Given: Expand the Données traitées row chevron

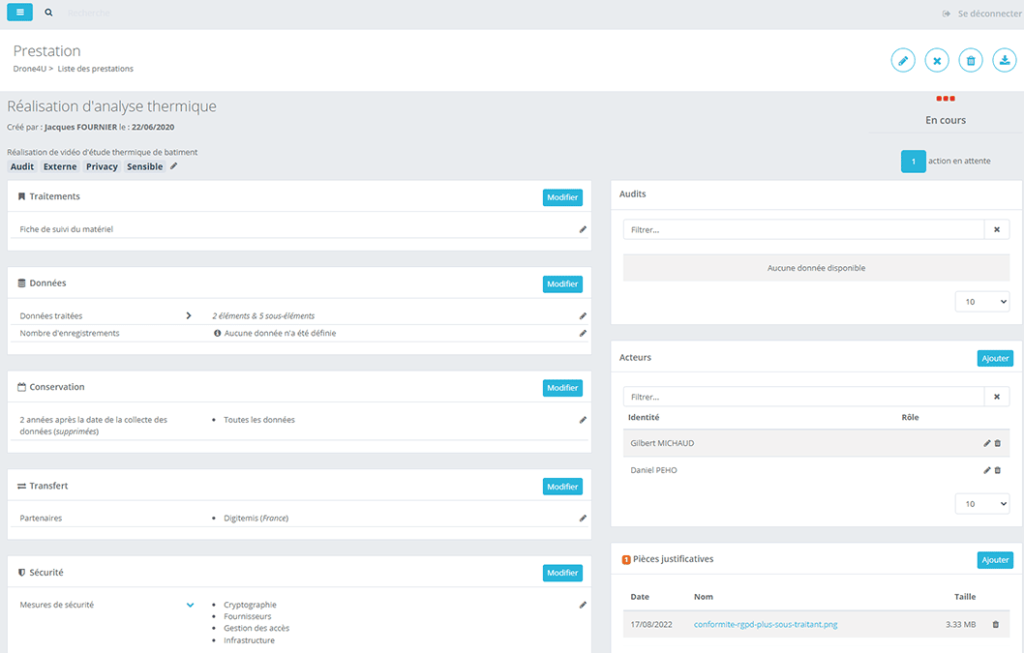Looking at the screenshot, I should (x=188, y=316).
